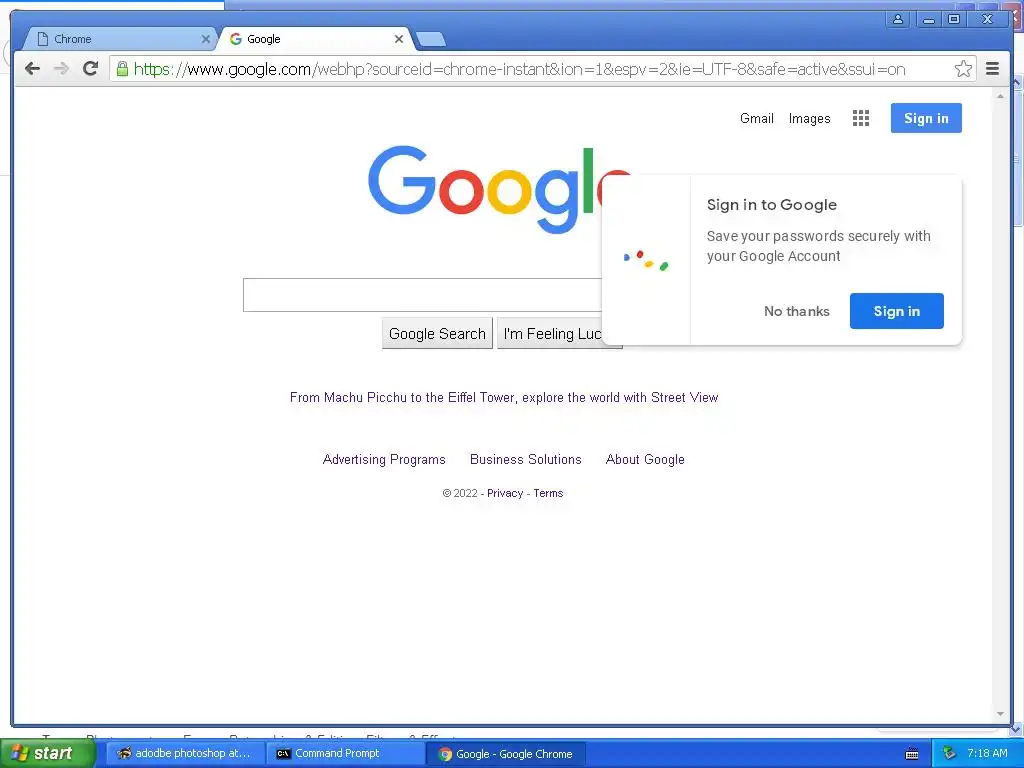Click Sign in inside the popup

tap(897, 311)
